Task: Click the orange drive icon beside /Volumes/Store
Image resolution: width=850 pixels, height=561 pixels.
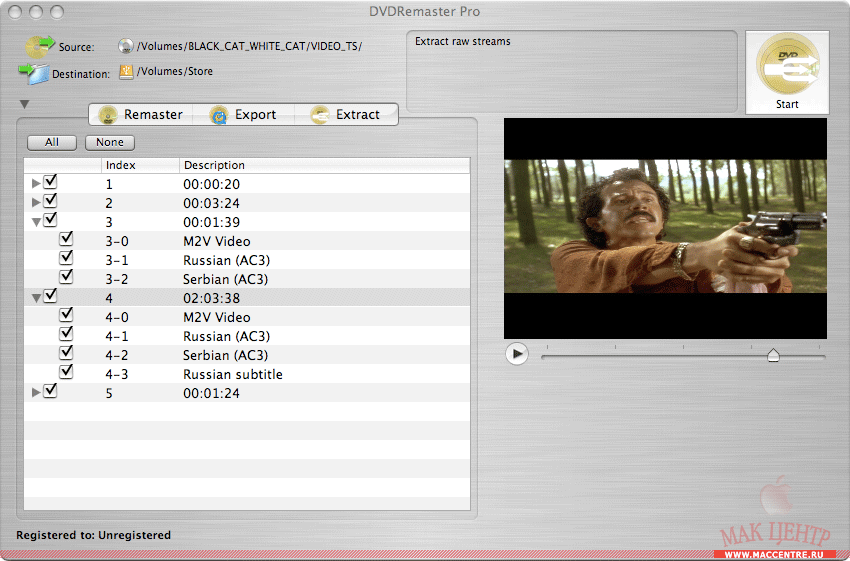Action: pos(126,72)
